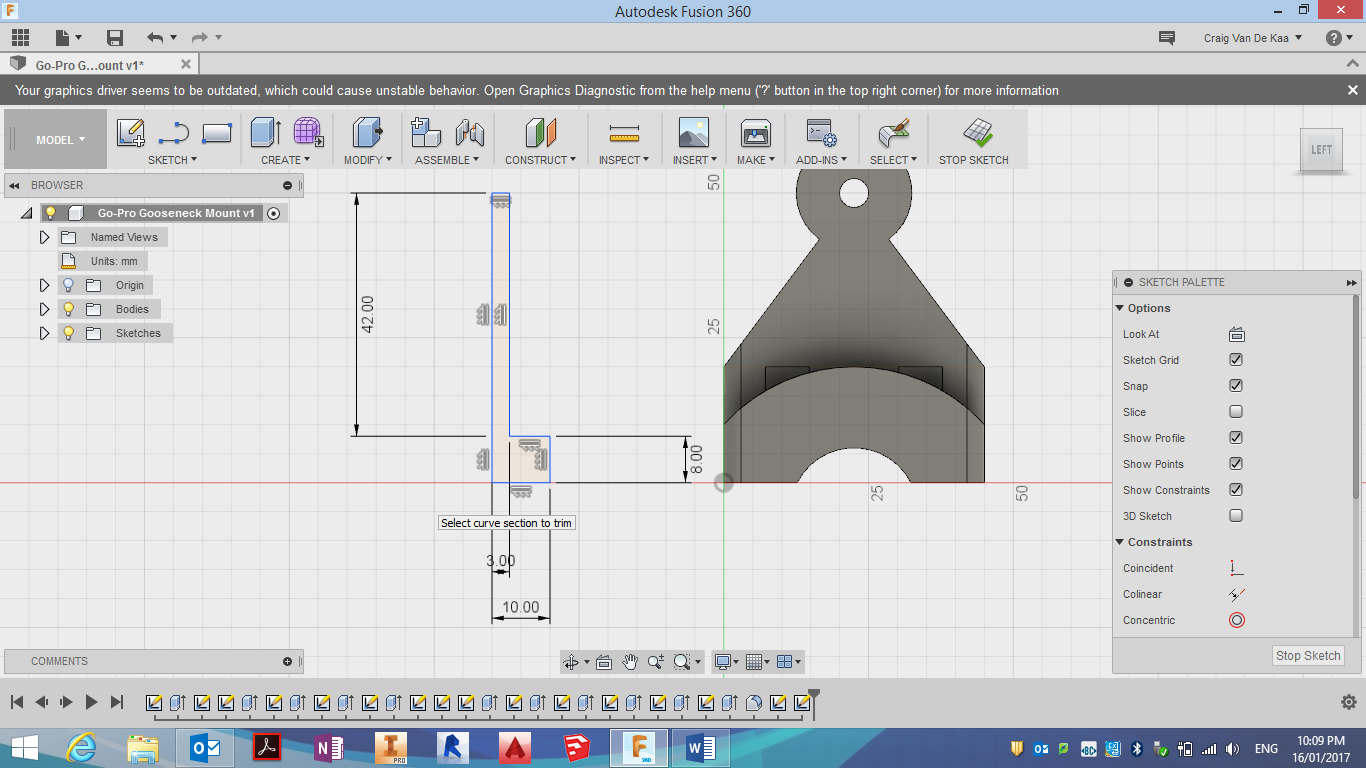Open the data panel grid icon
The image size is (1366, 768).
coord(20,38)
